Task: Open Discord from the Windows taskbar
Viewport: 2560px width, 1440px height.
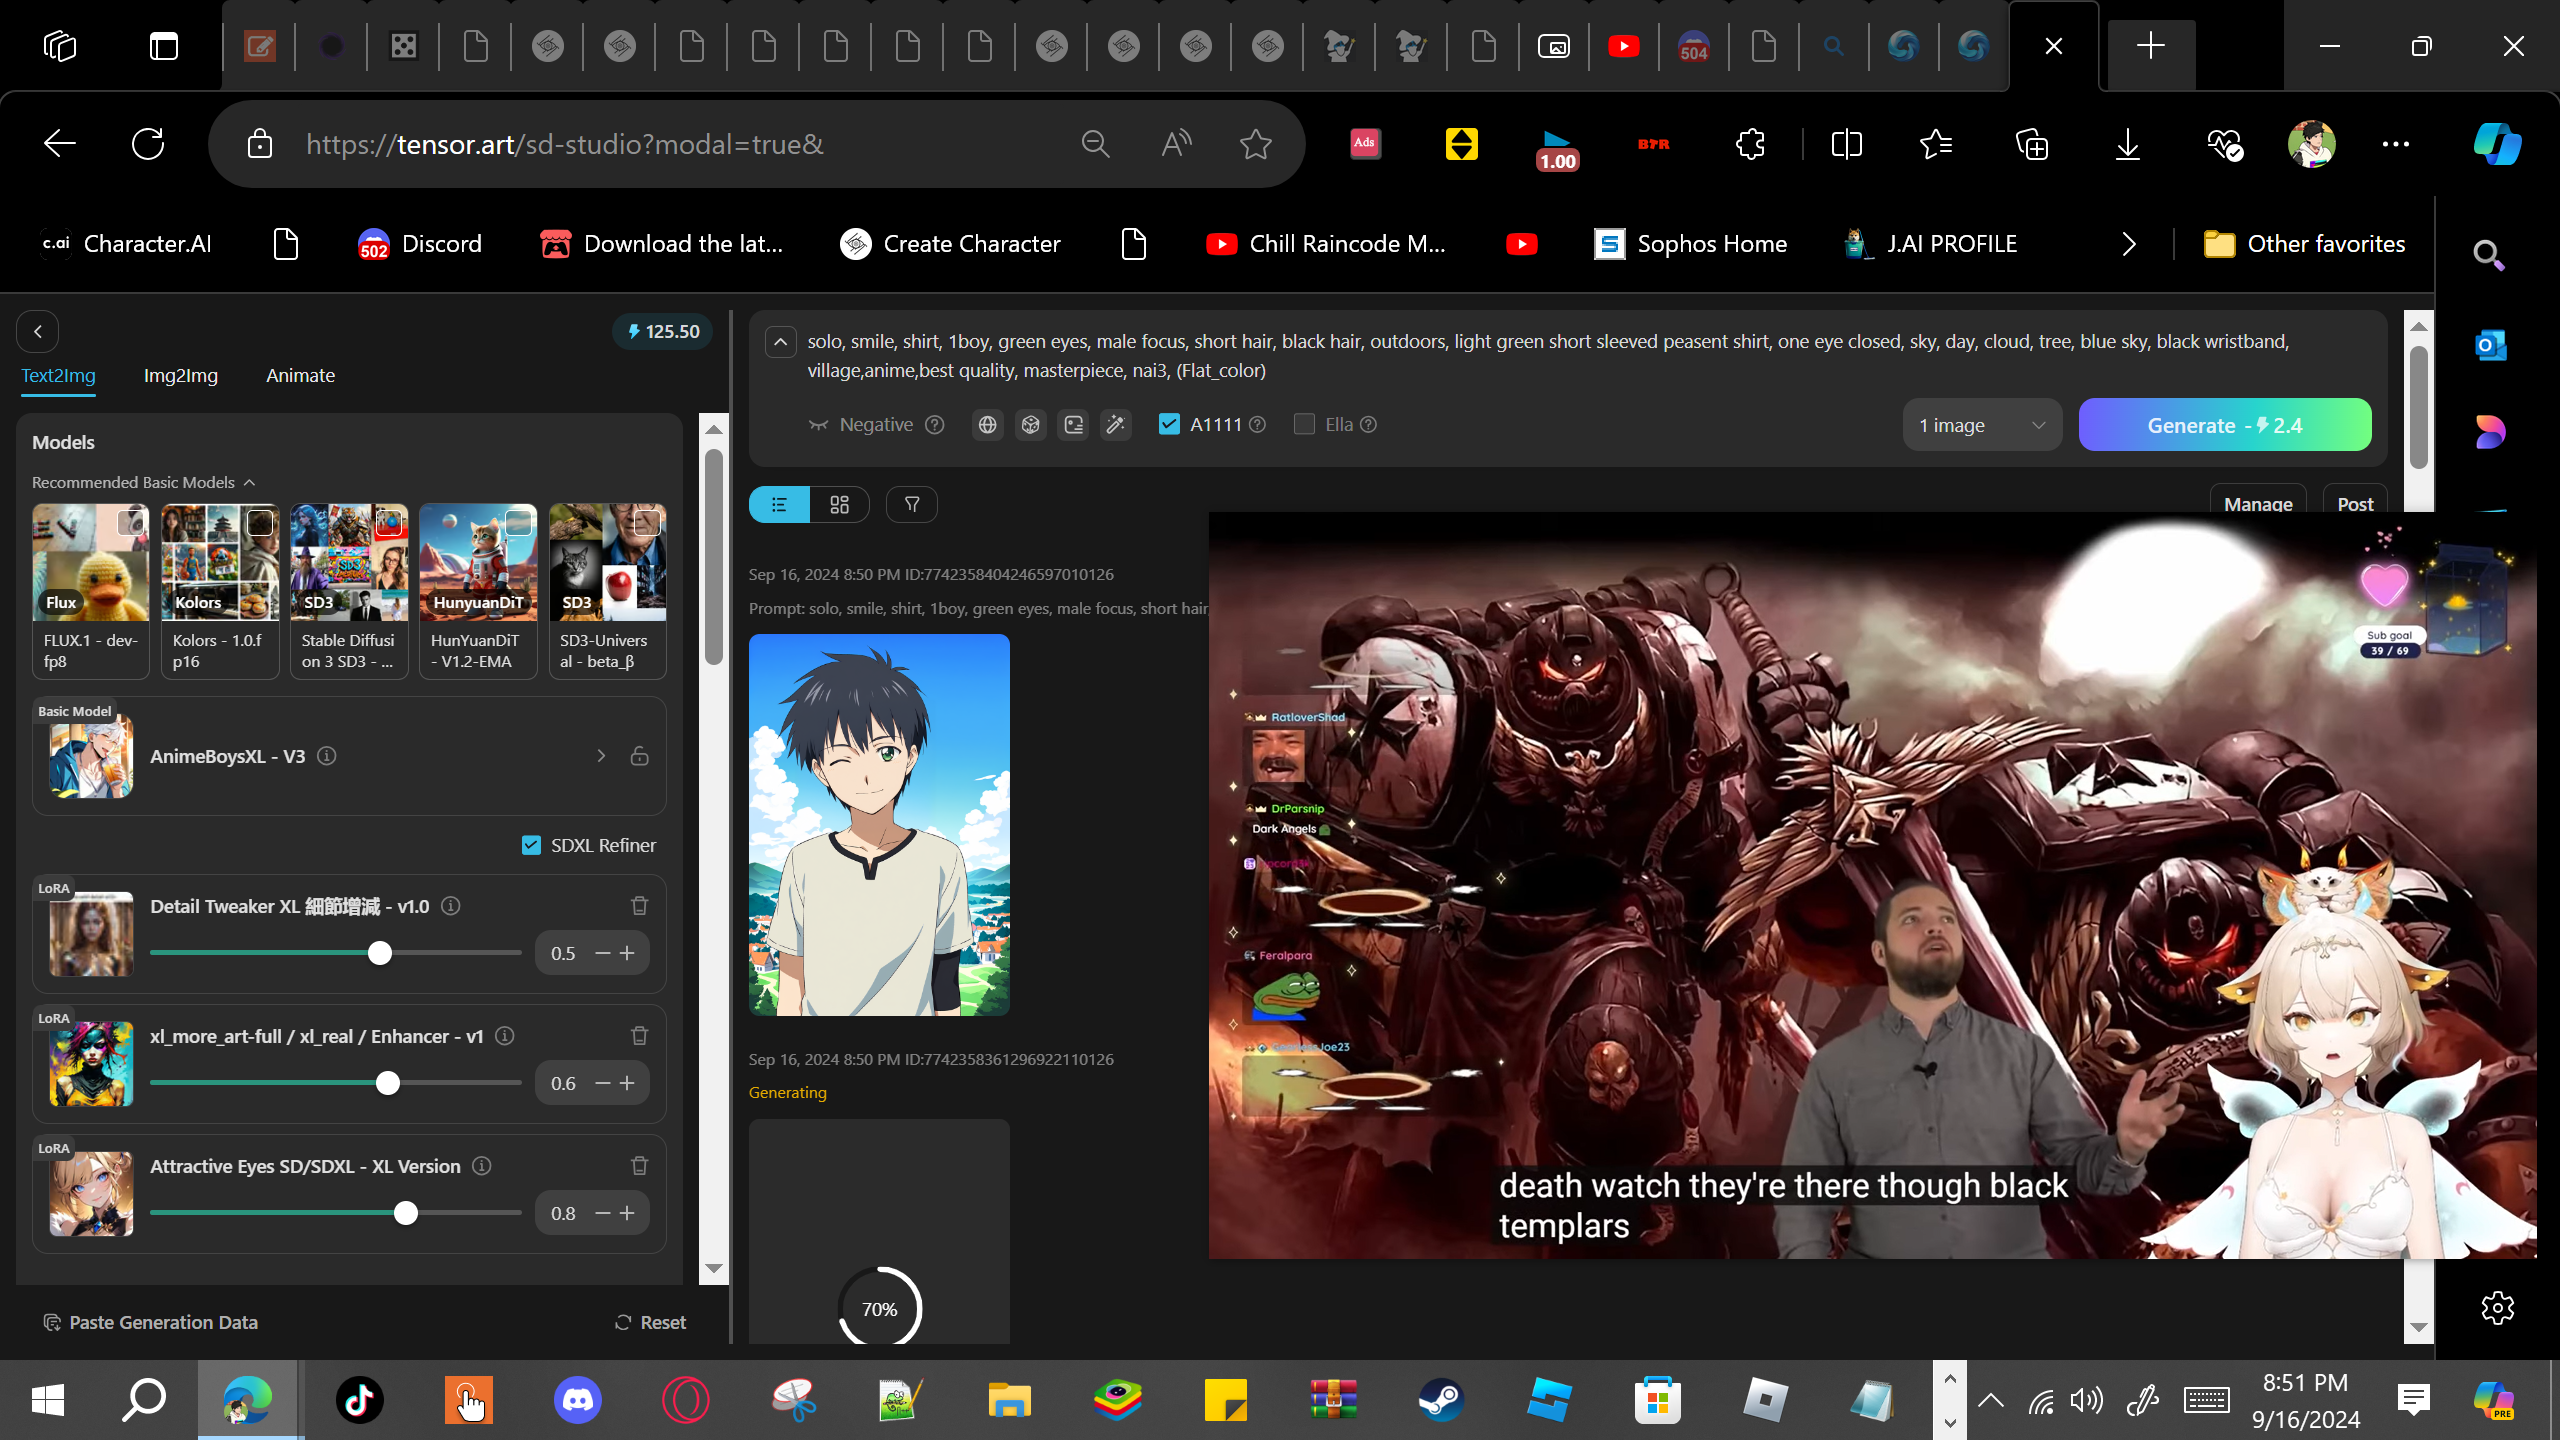Action: (x=578, y=1400)
